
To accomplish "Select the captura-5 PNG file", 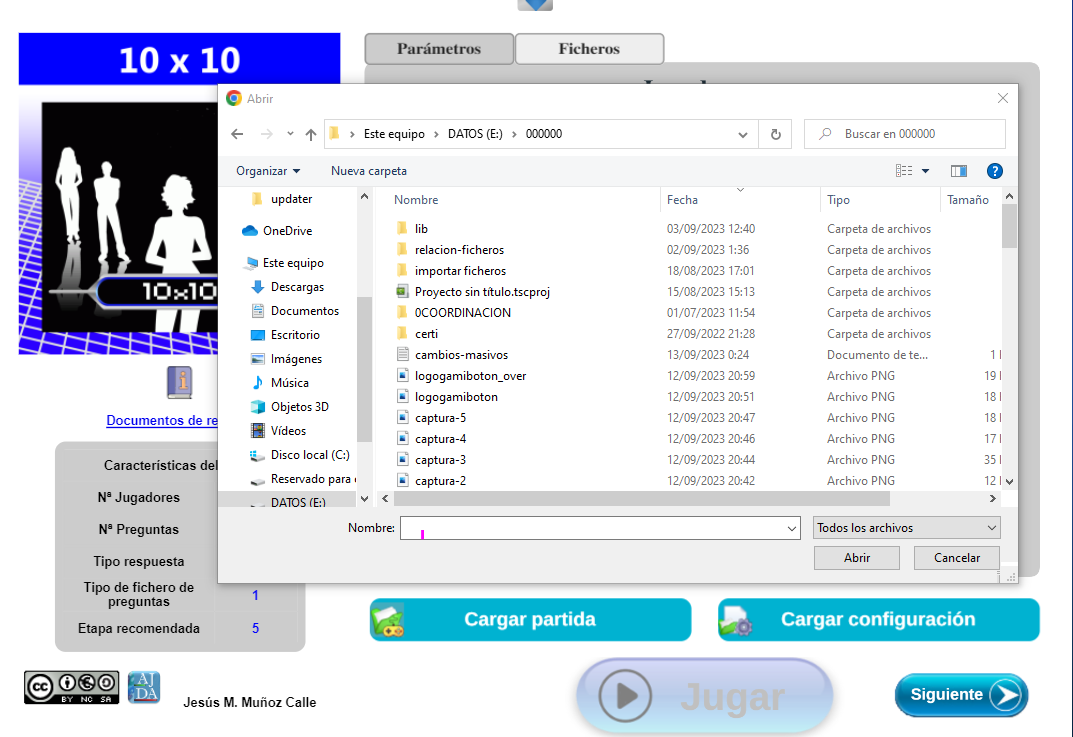I will 440,418.
